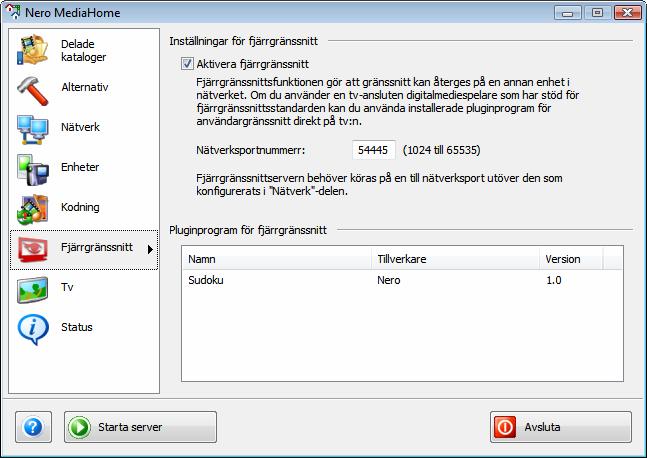Select the Status info icon
Viewport: 647px width, 458px height.
coord(33,329)
